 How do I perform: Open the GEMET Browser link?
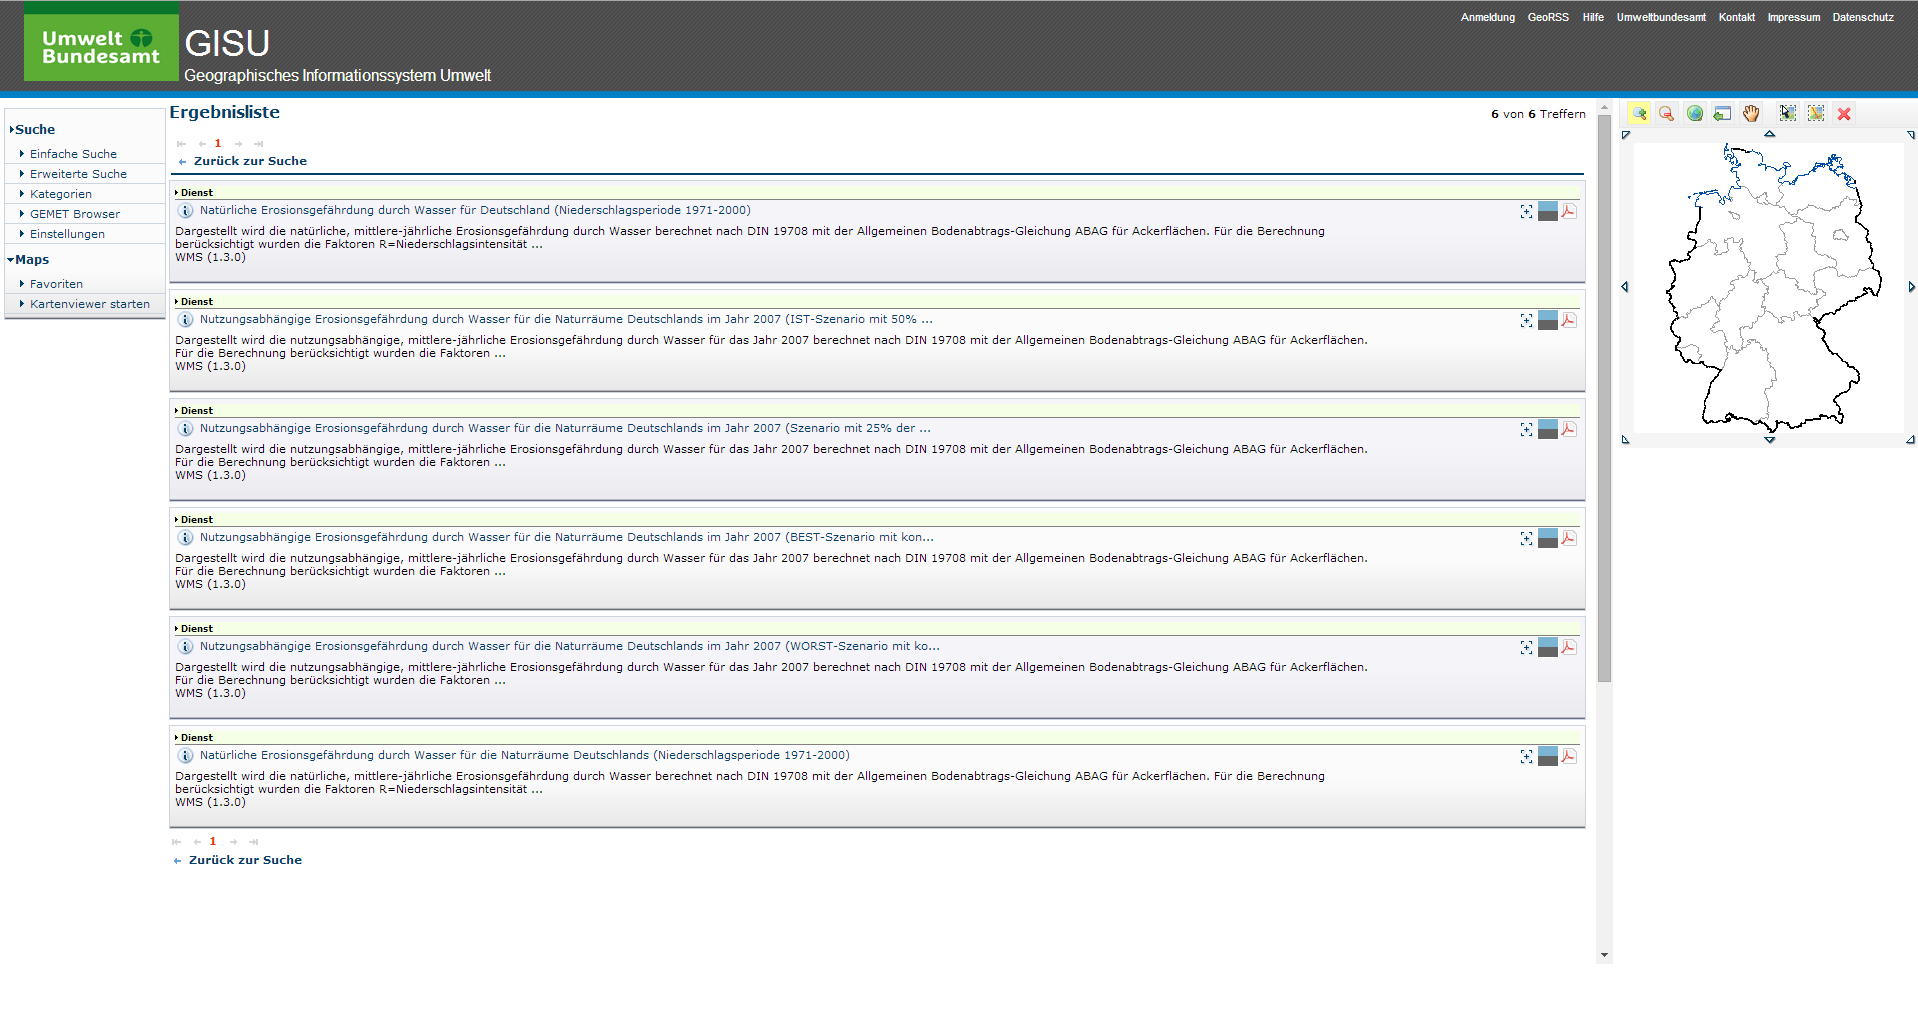[74, 214]
